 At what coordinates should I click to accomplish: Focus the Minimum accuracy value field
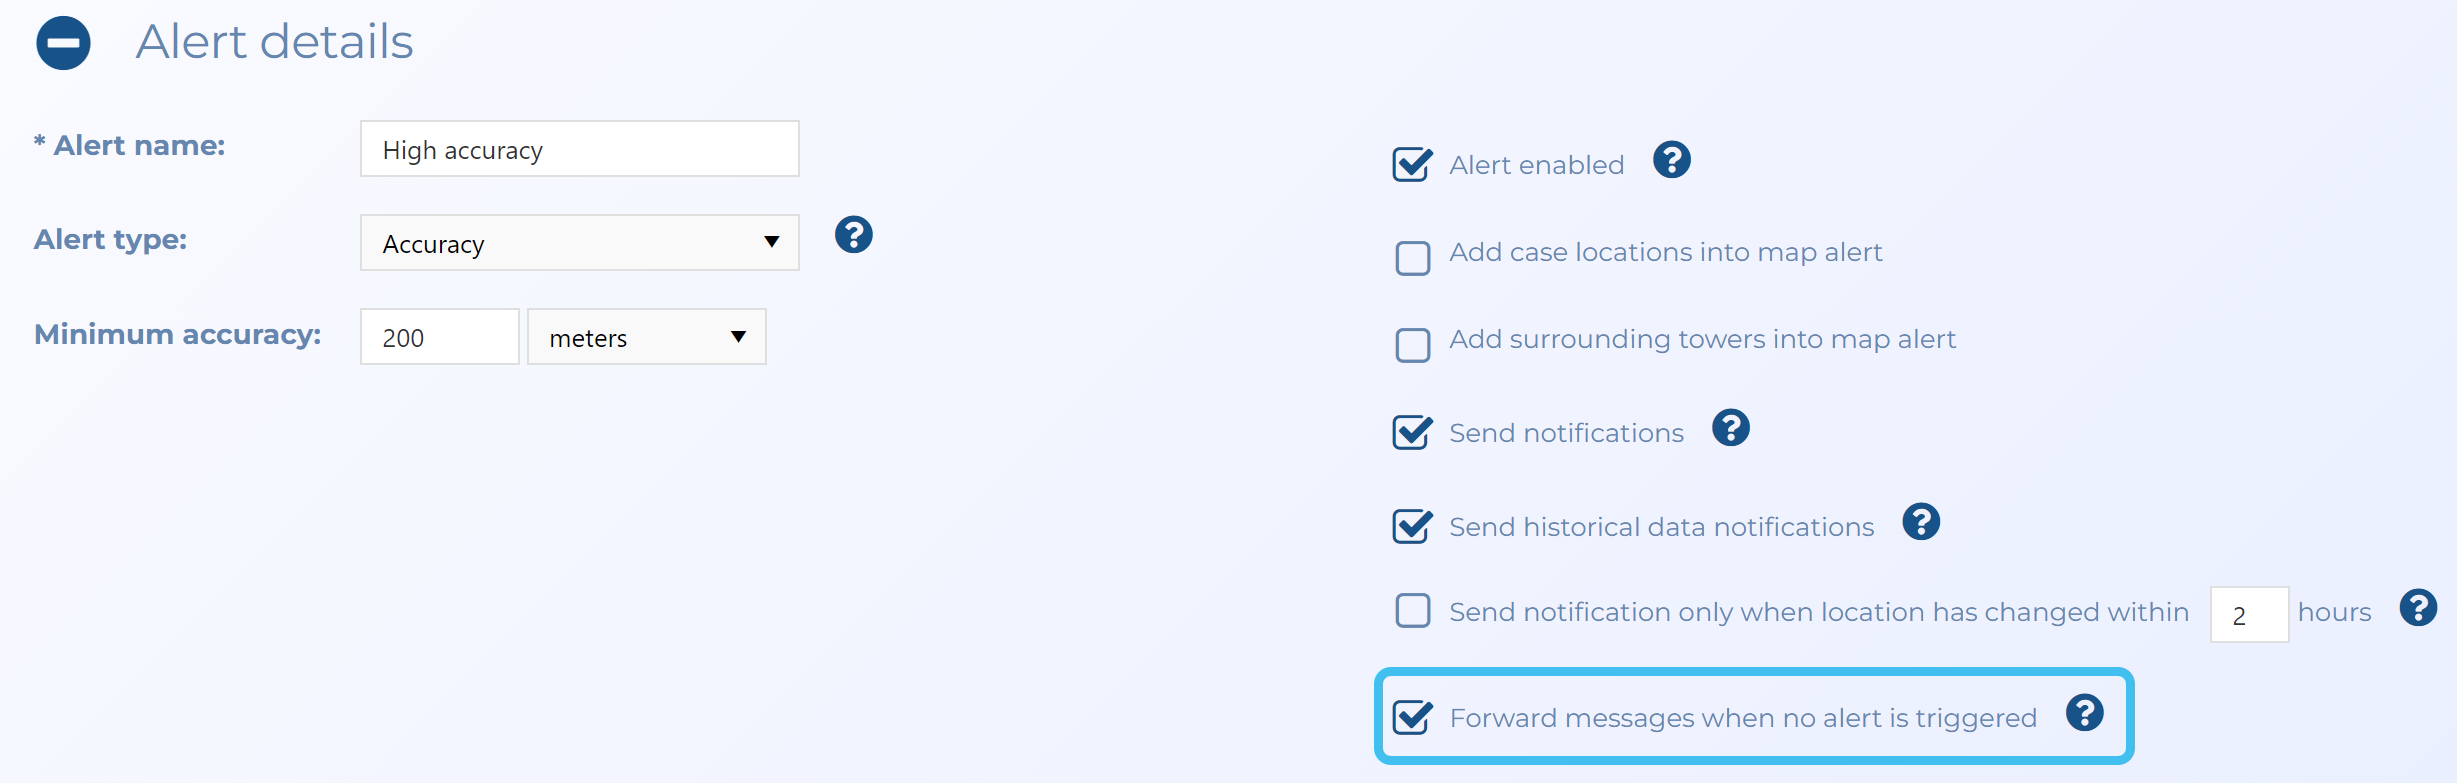439,337
